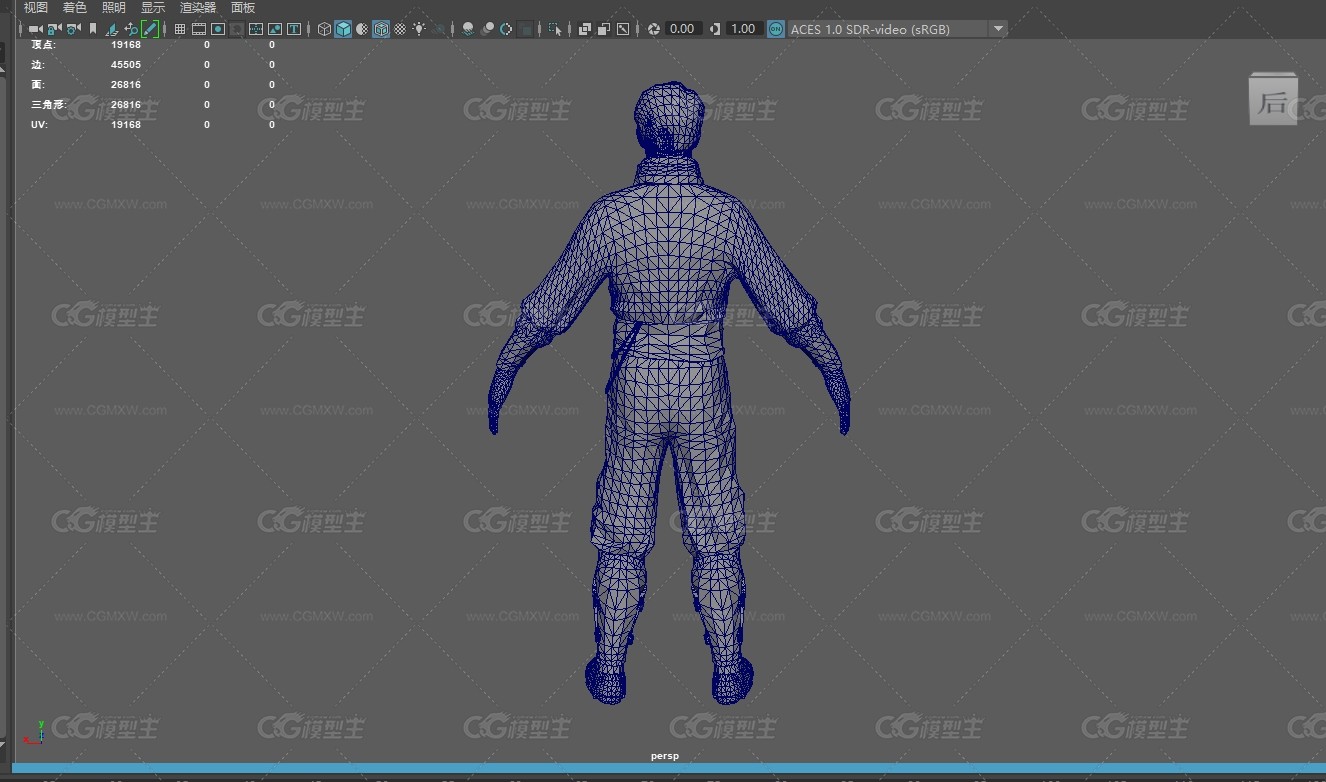Click the Gate Mask icon
This screenshot has height=782, width=1326.
coord(237,29)
